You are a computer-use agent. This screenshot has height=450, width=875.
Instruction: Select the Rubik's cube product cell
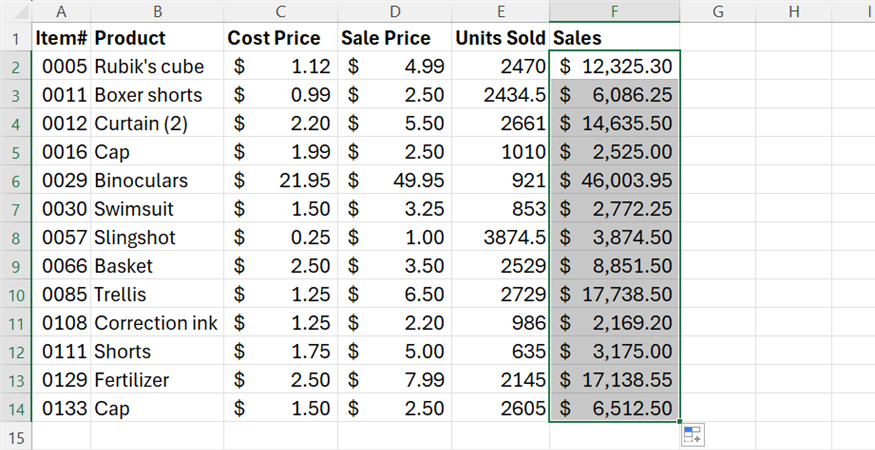pyautogui.click(x=157, y=66)
